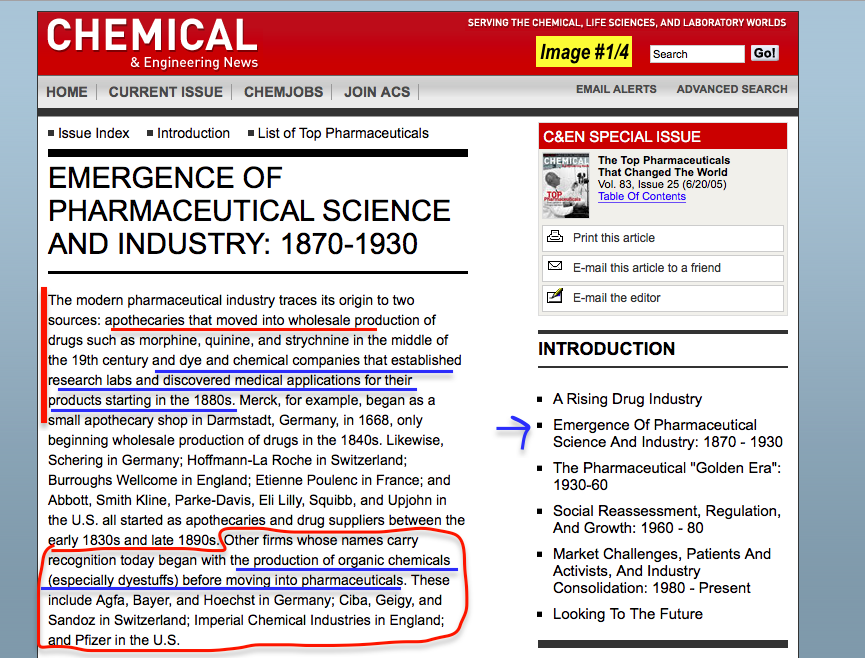Click the envelope icon for e-mailing article
Viewport: 865px width, 658px height.
(x=555, y=267)
